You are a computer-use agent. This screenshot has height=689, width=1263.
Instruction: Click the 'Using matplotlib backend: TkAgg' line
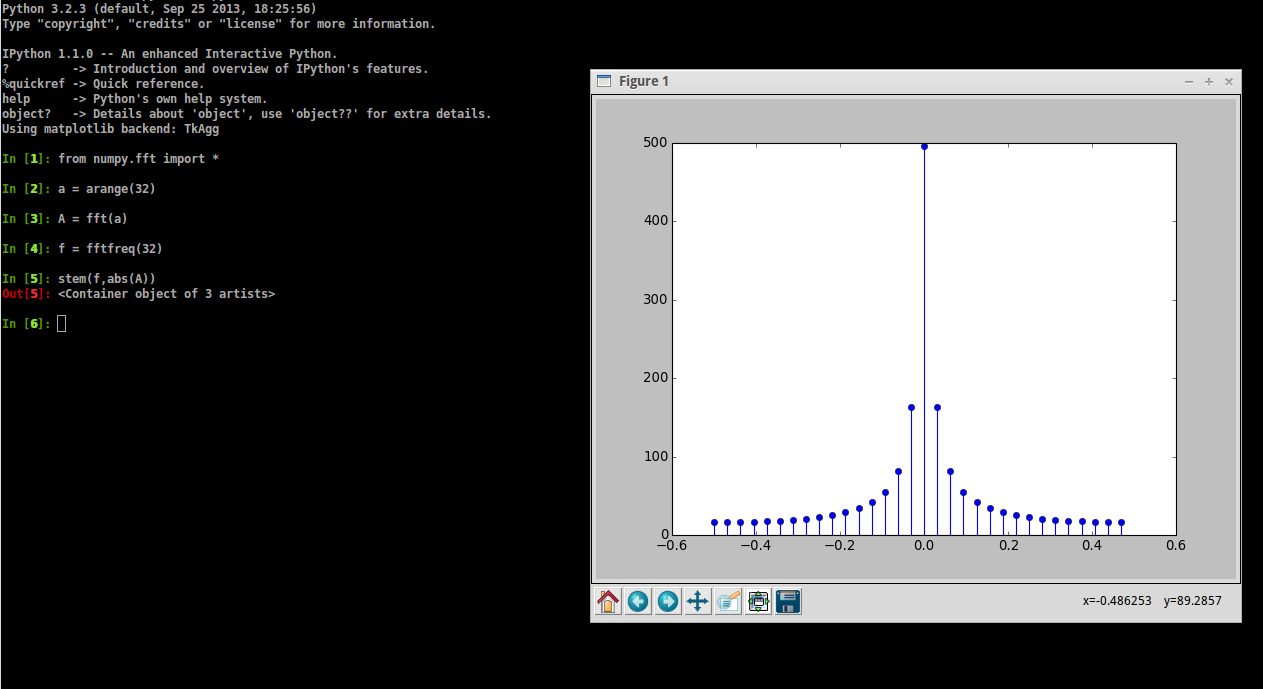pyautogui.click(x=110, y=129)
